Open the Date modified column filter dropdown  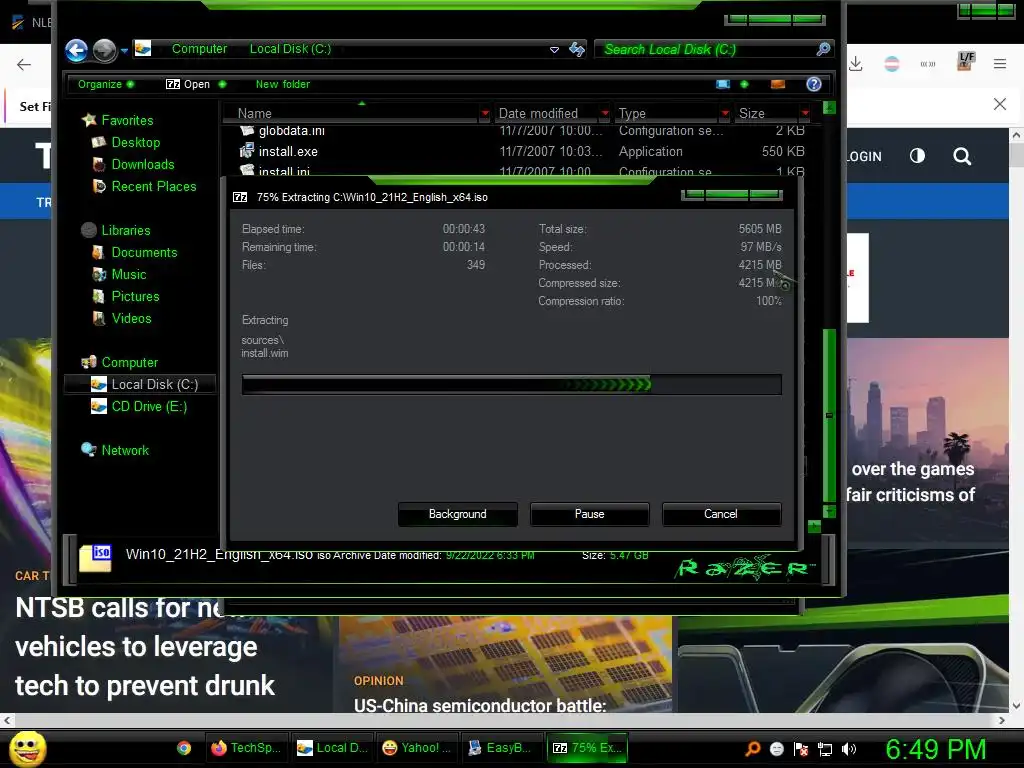pyautogui.click(x=605, y=114)
